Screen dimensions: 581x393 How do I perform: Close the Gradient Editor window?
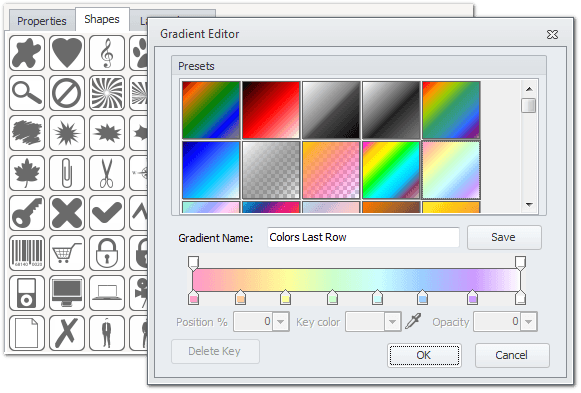(552, 34)
